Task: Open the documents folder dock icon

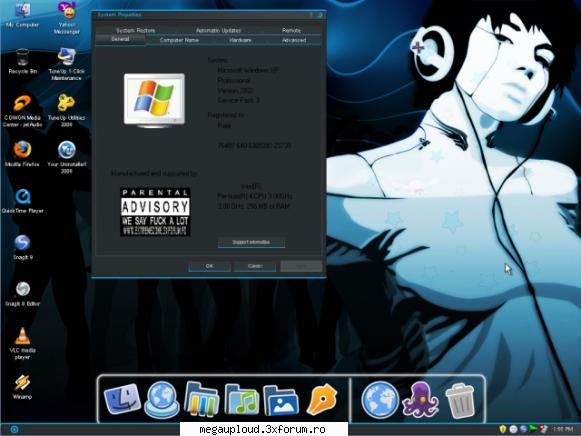Action: point(201,399)
